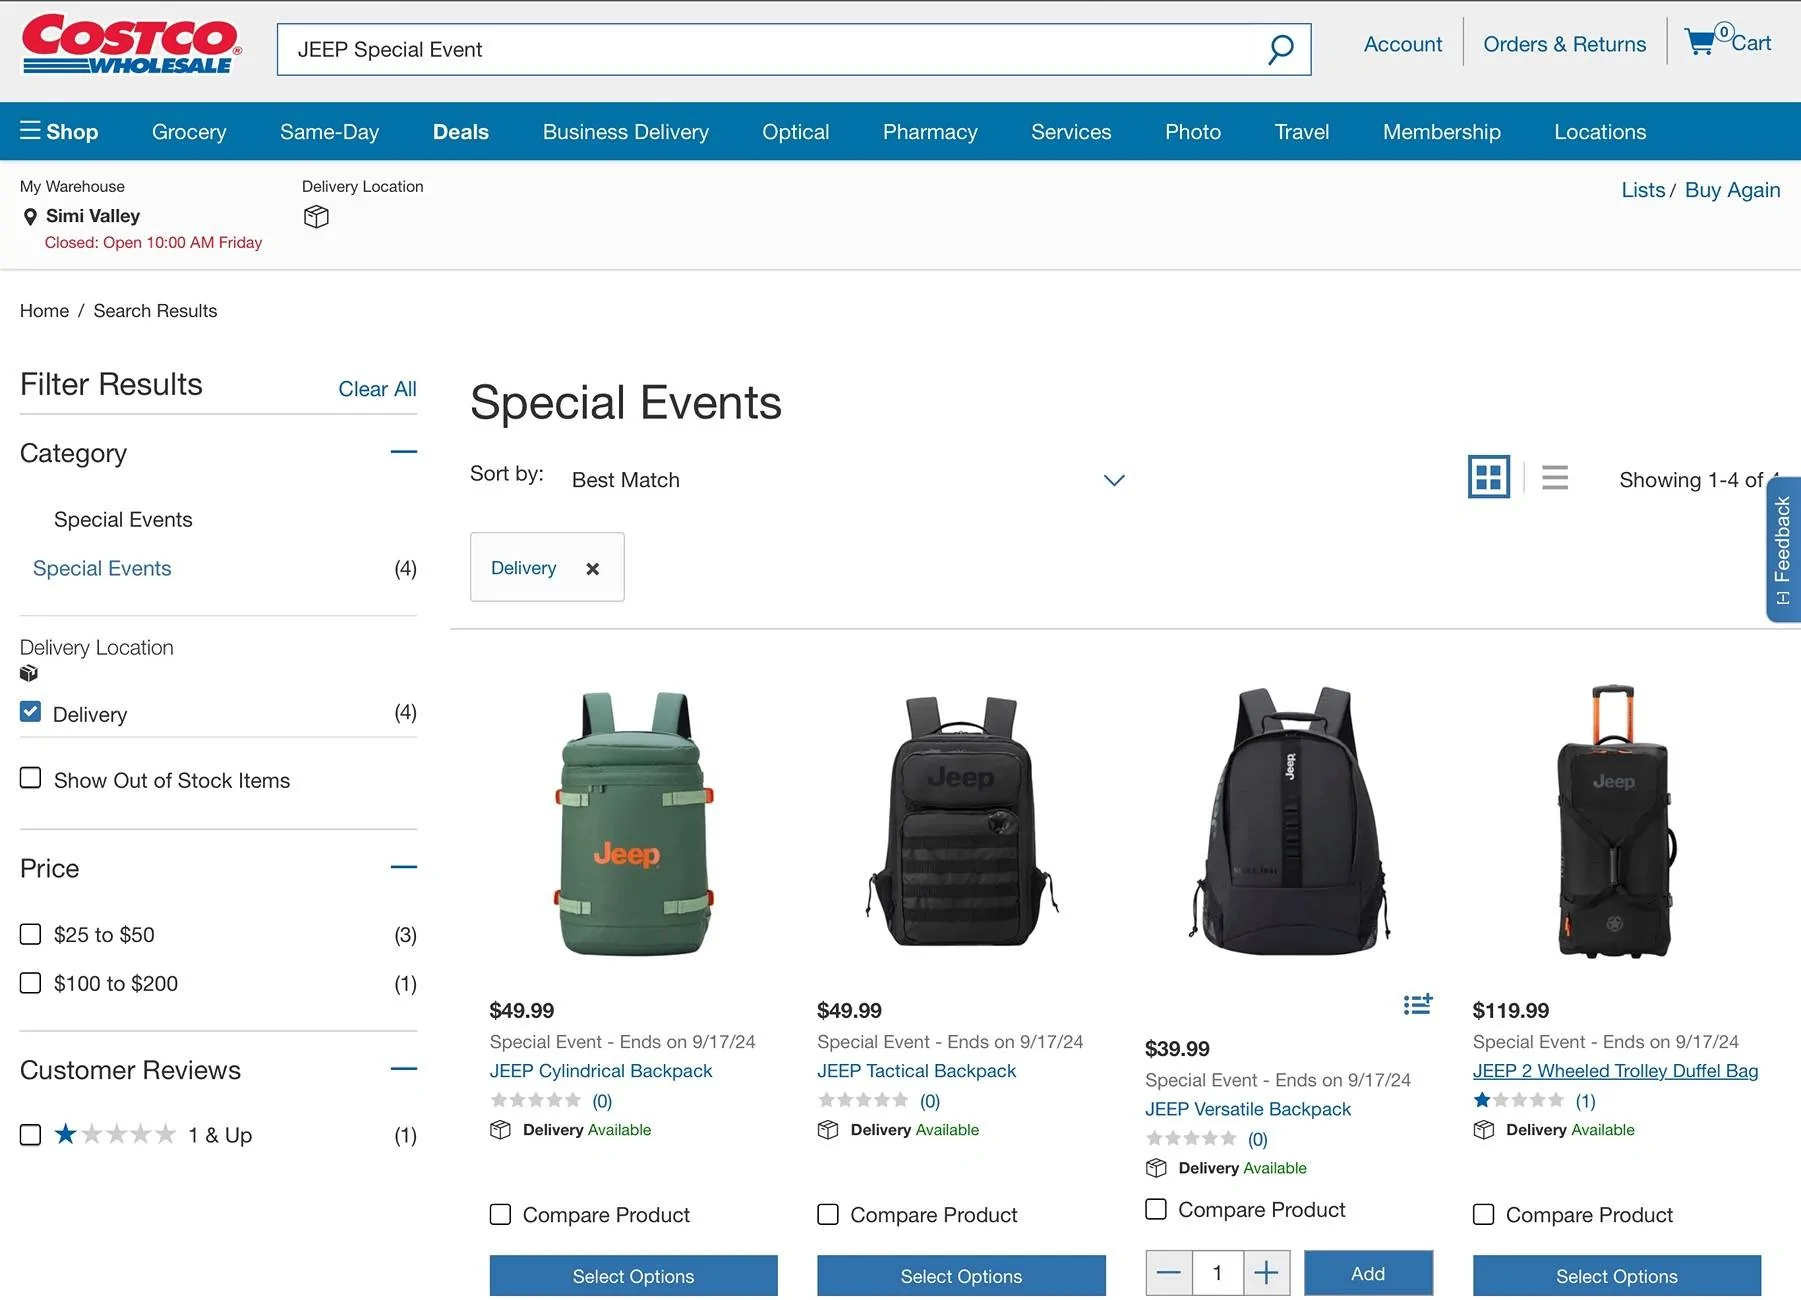Click star rating of JEEP Tactical Backpack
This screenshot has height=1300, width=1801.
863,1100
